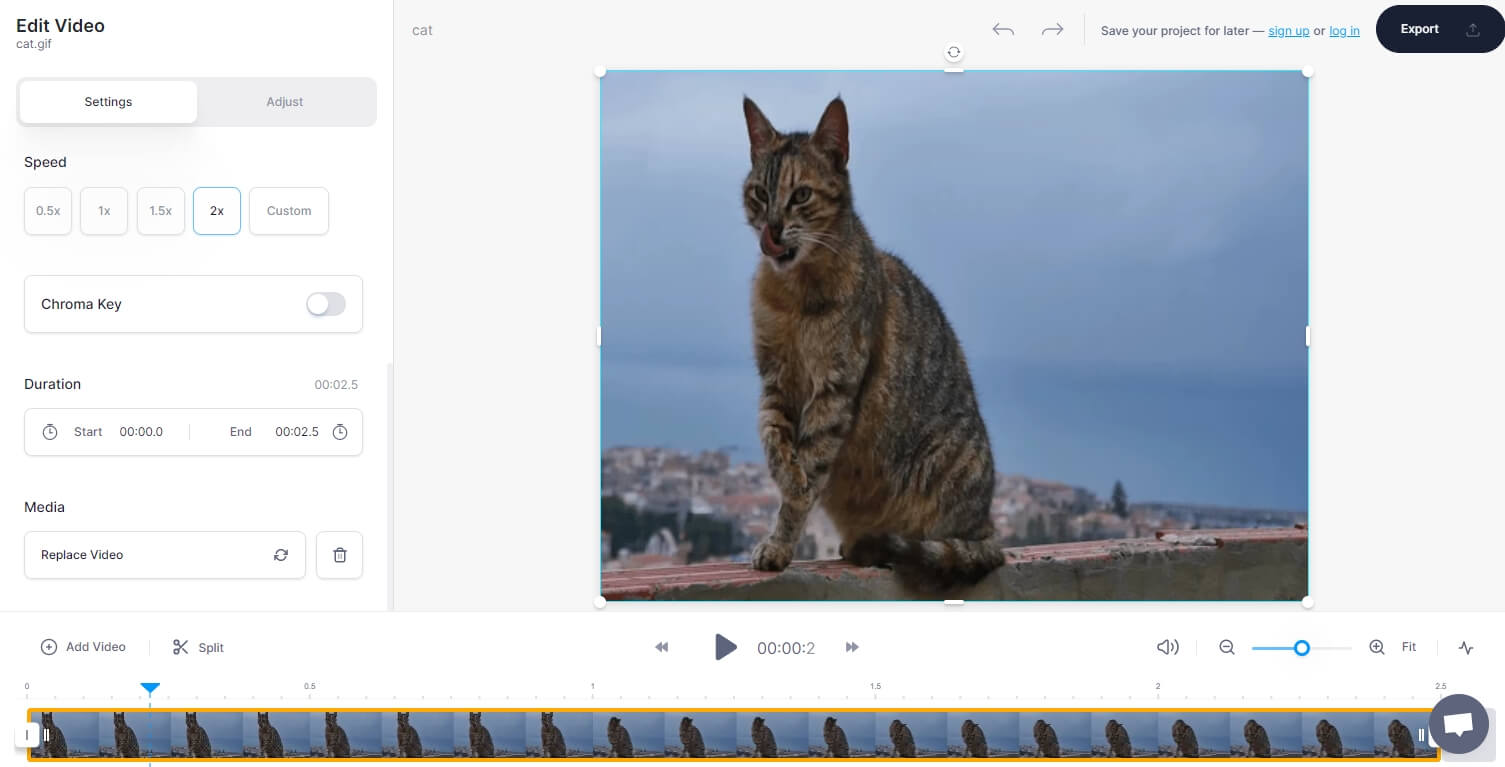
Task: Click the bottom-left corner resize handle
Action: pos(600,601)
